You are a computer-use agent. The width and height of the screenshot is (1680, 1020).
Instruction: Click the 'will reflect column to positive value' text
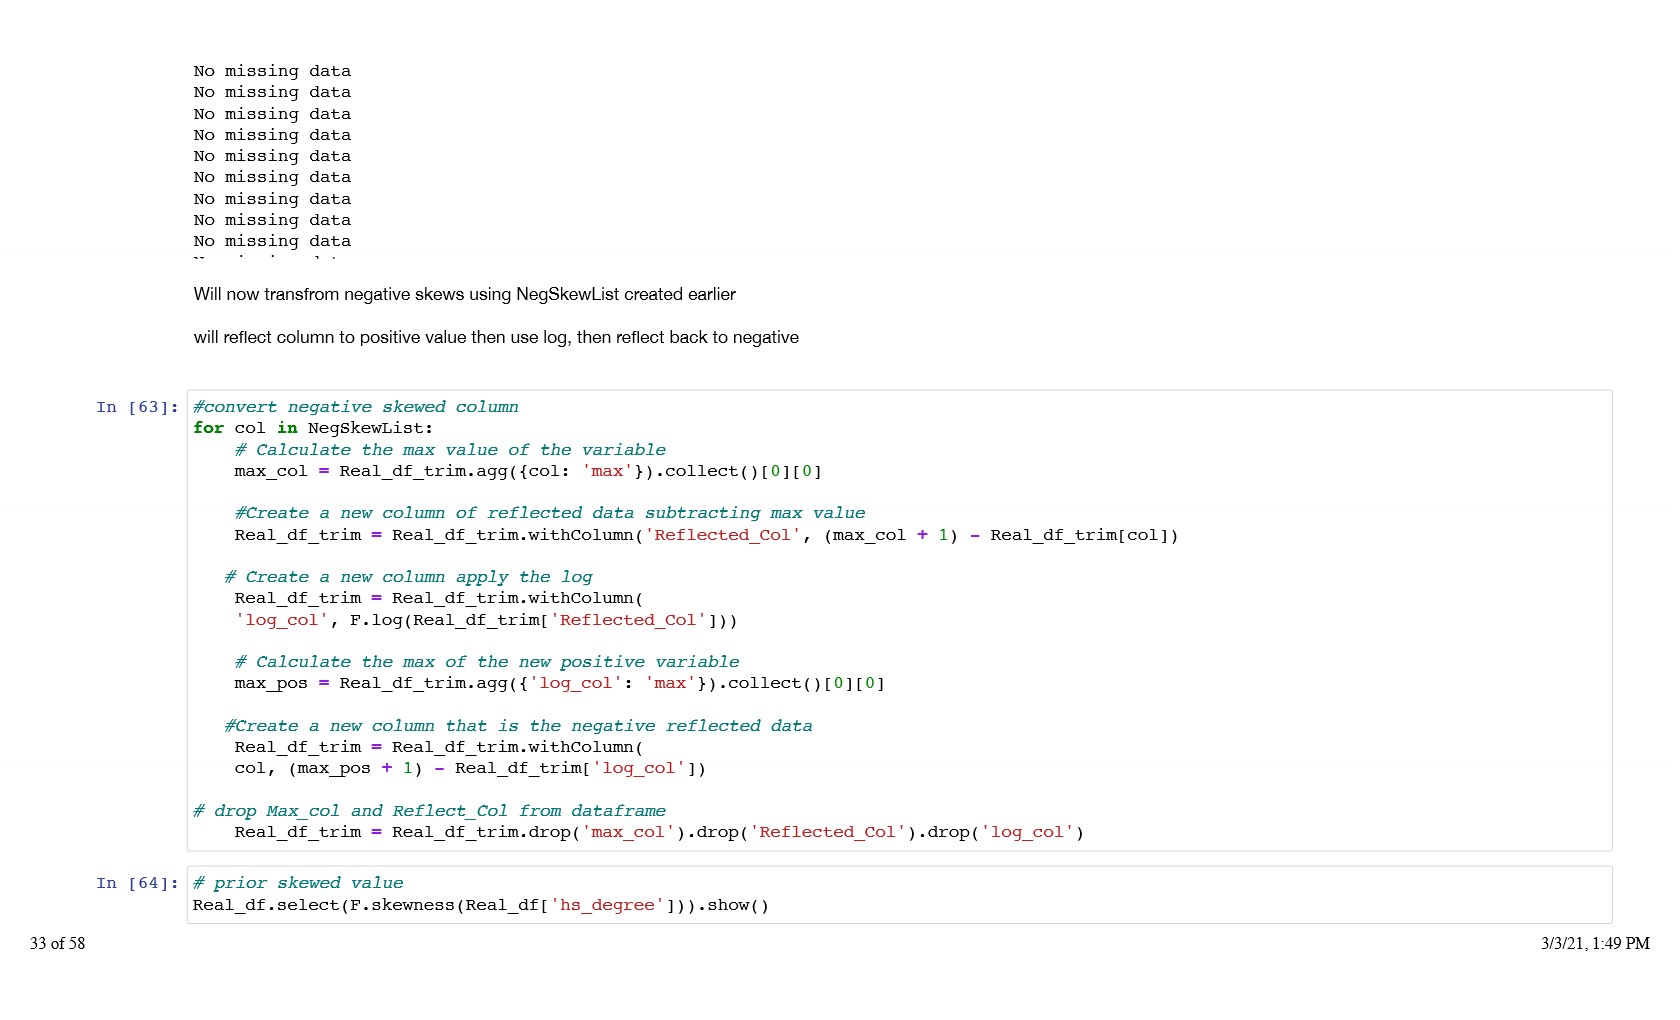(x=496, y=337)
